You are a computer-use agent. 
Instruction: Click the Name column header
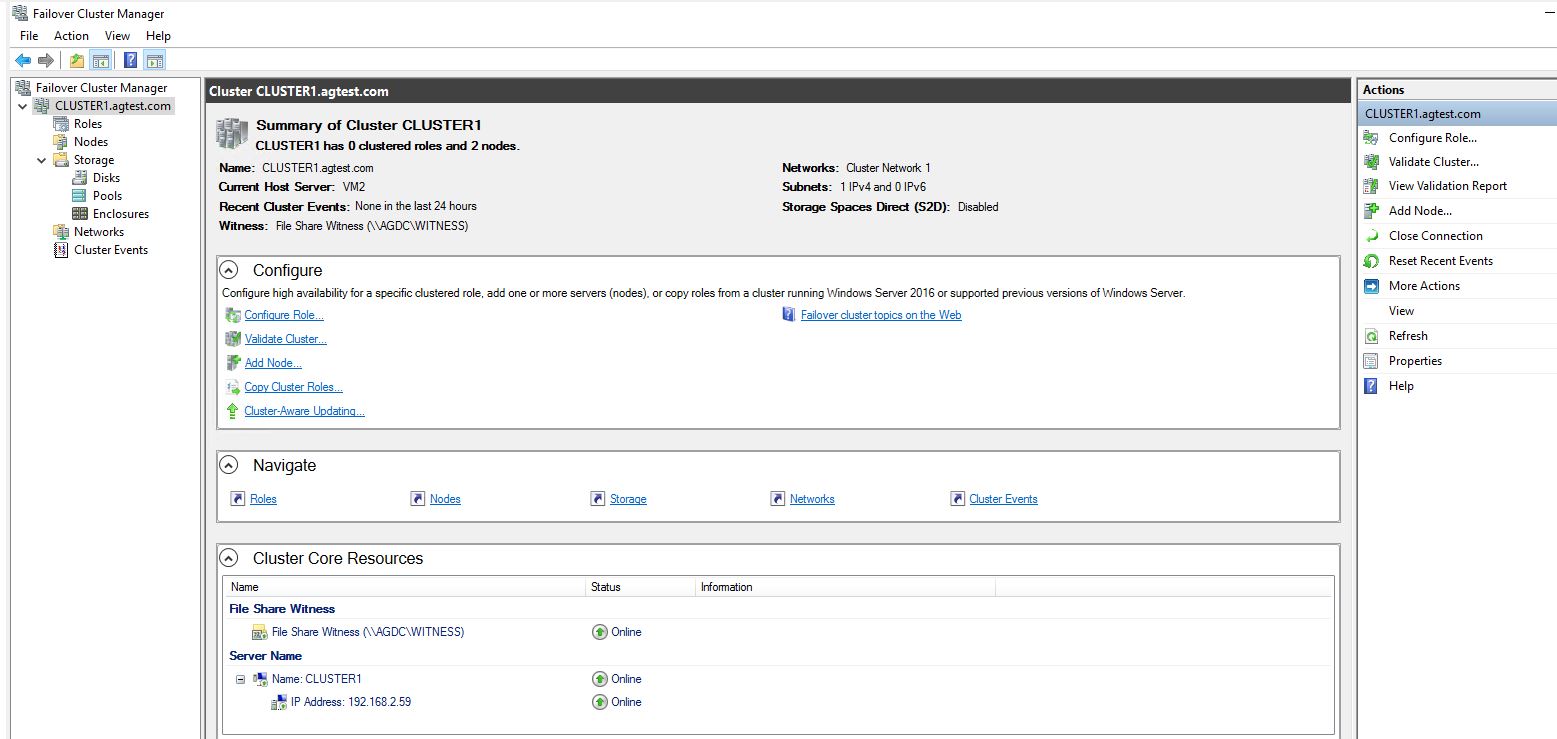tap(405, 587)
